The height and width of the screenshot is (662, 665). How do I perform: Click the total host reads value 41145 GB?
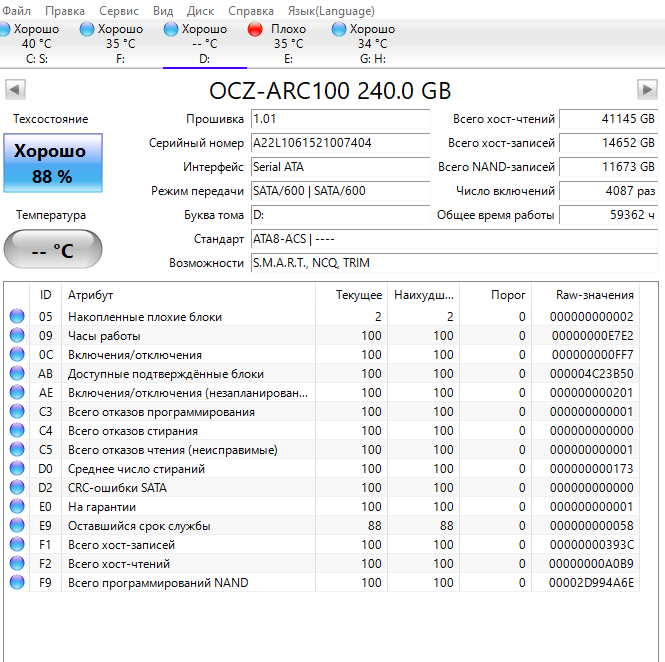[609, 119]
